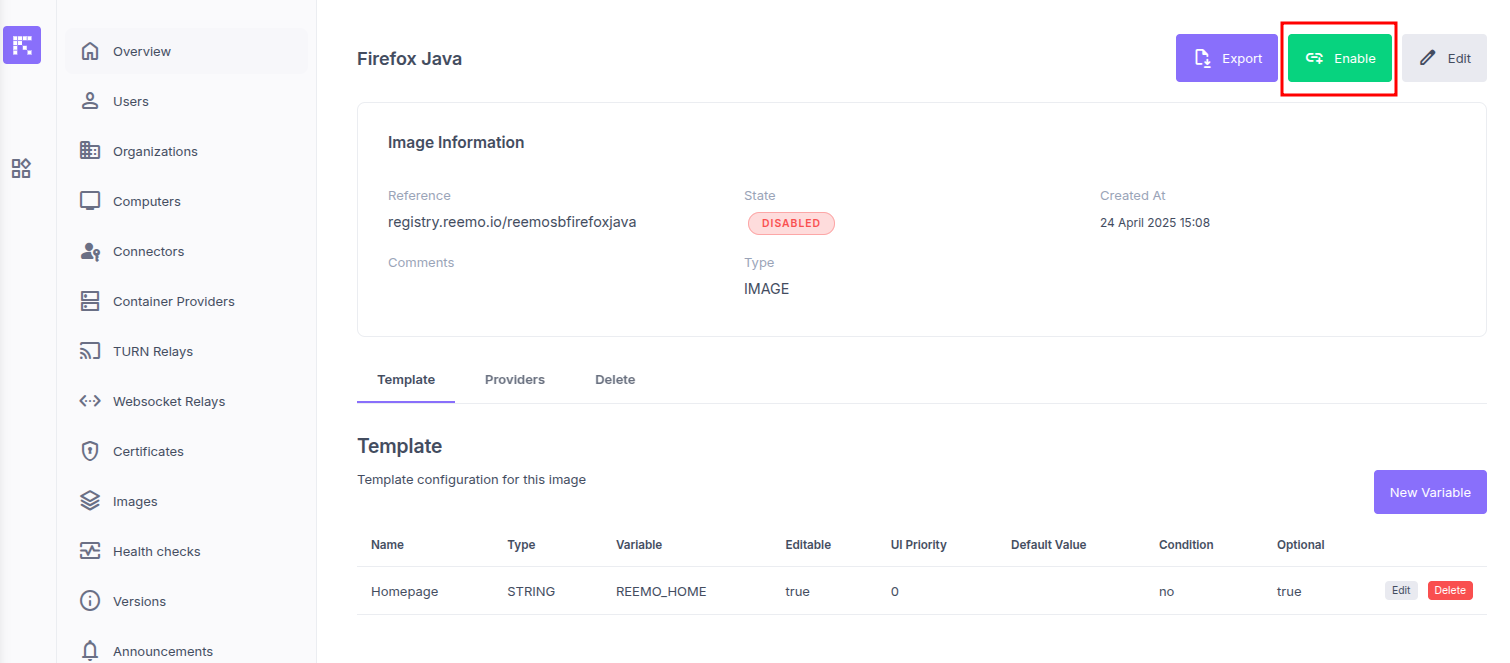Screen dimensions: 1510x663
Task: Open Connectors section
Action: tap(187, 251)
